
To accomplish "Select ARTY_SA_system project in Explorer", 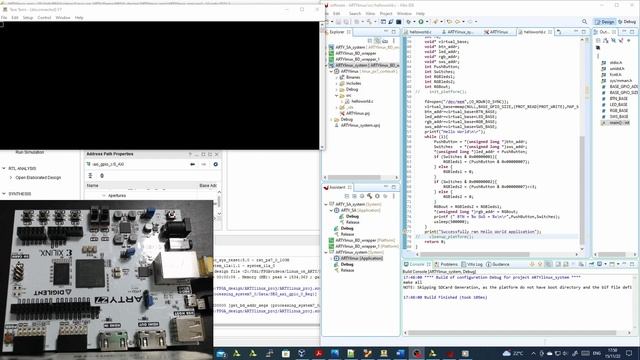I will (350, 47).
